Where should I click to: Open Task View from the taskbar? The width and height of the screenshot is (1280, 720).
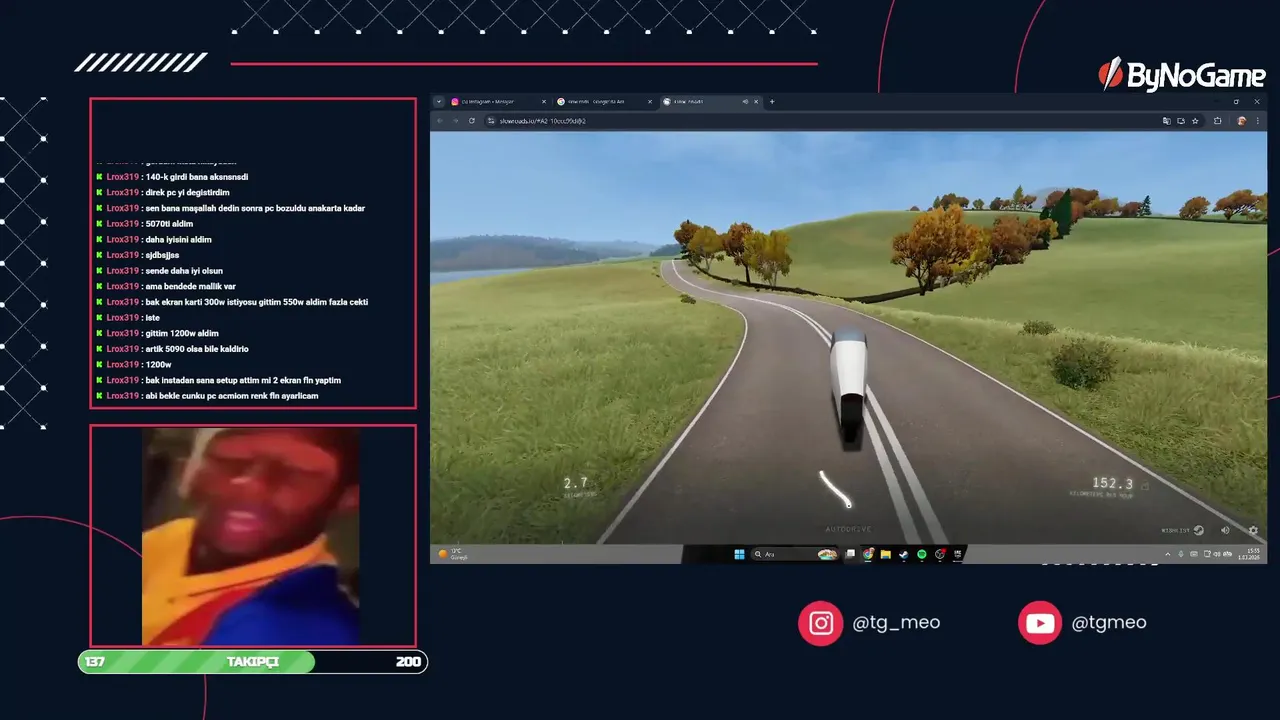point(850,554)
